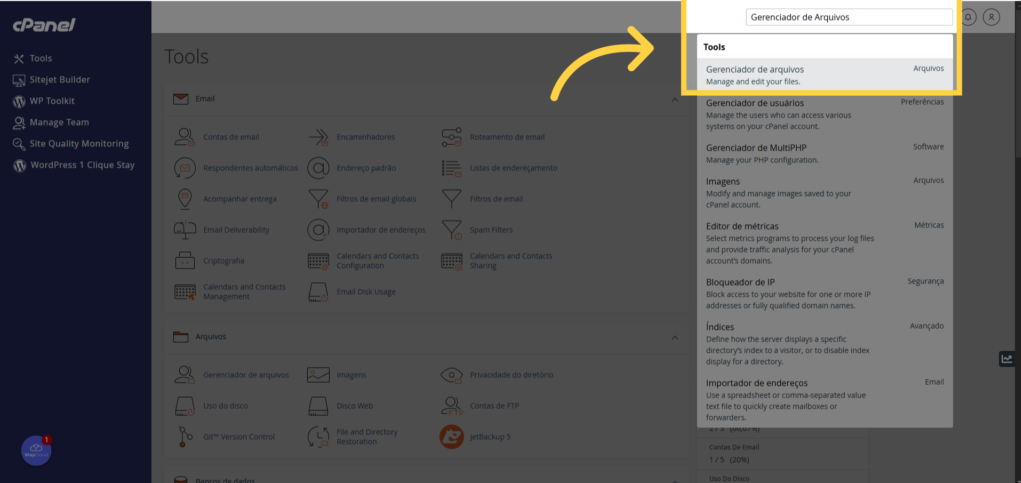This screenshot has height=483, width=1021.
Task: Open File and Directory Restoration link
Action: point(367,437)
